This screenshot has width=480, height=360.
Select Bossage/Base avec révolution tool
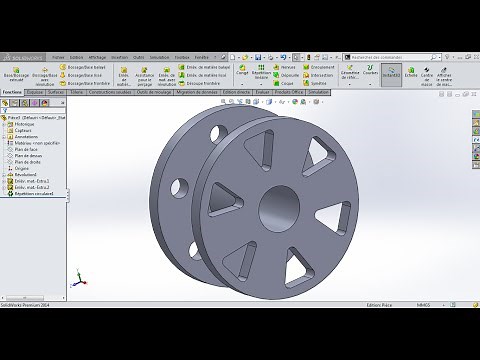45,77
